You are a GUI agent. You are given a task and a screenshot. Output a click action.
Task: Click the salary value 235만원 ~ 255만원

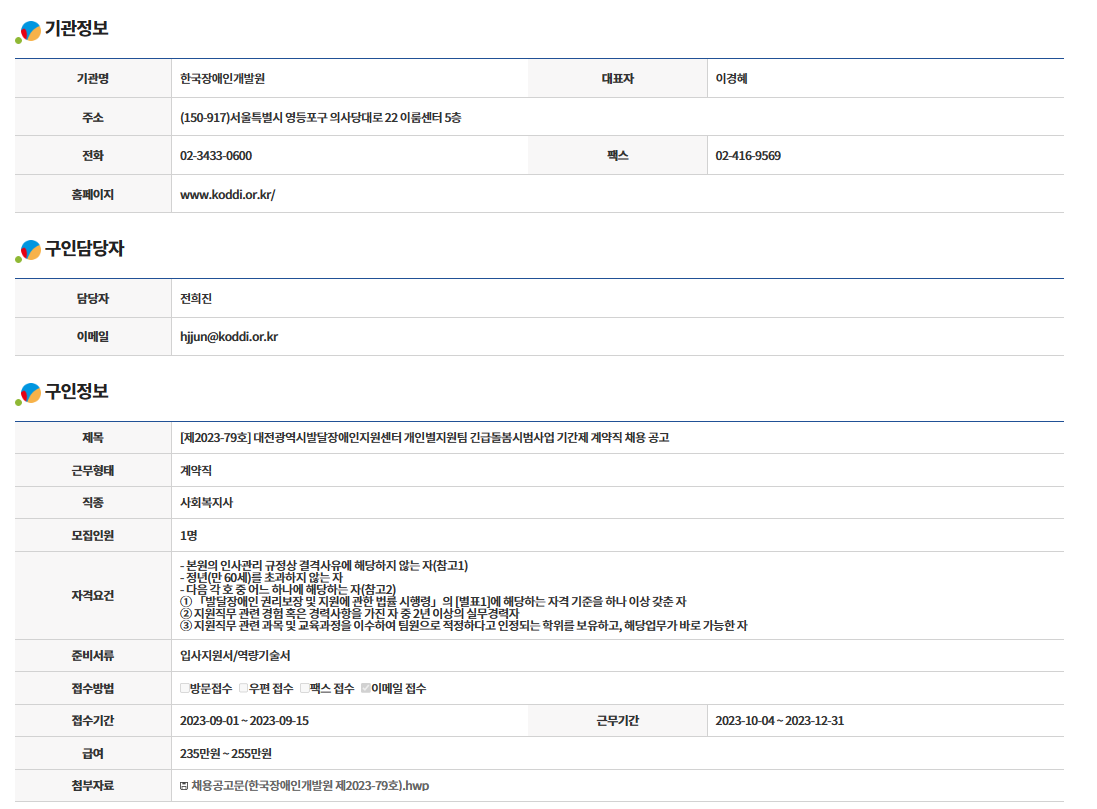point(226,753)
